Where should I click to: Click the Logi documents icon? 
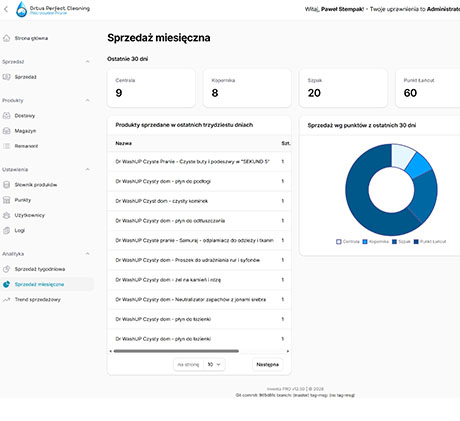pyautogui.click(x=6, y=230)
